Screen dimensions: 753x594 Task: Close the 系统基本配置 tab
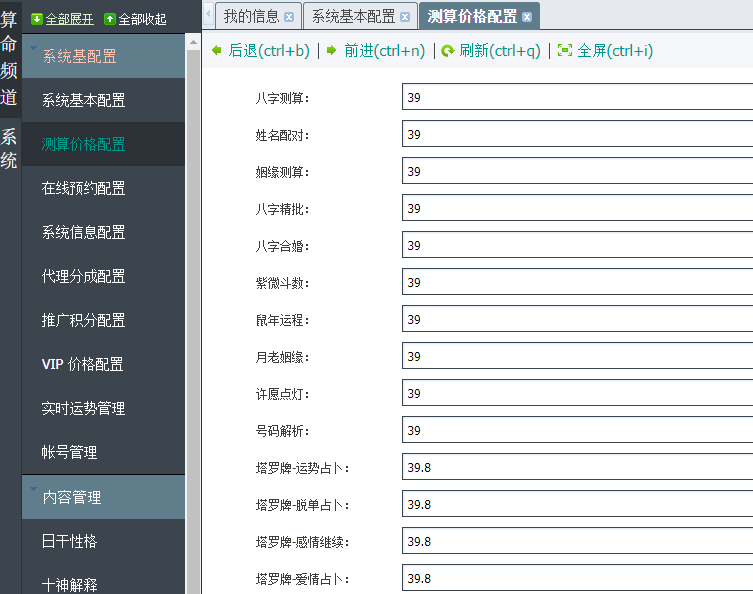[x=405, y=17]
